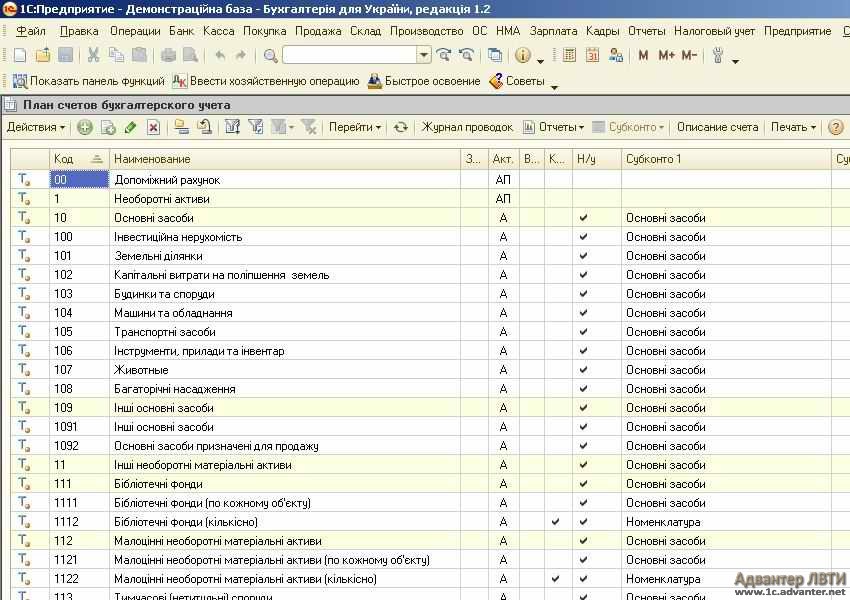This screenshot has width=850, height=600.
Task: Click the New document icon in the main toolbar
Action: click(x=20, y=55)
